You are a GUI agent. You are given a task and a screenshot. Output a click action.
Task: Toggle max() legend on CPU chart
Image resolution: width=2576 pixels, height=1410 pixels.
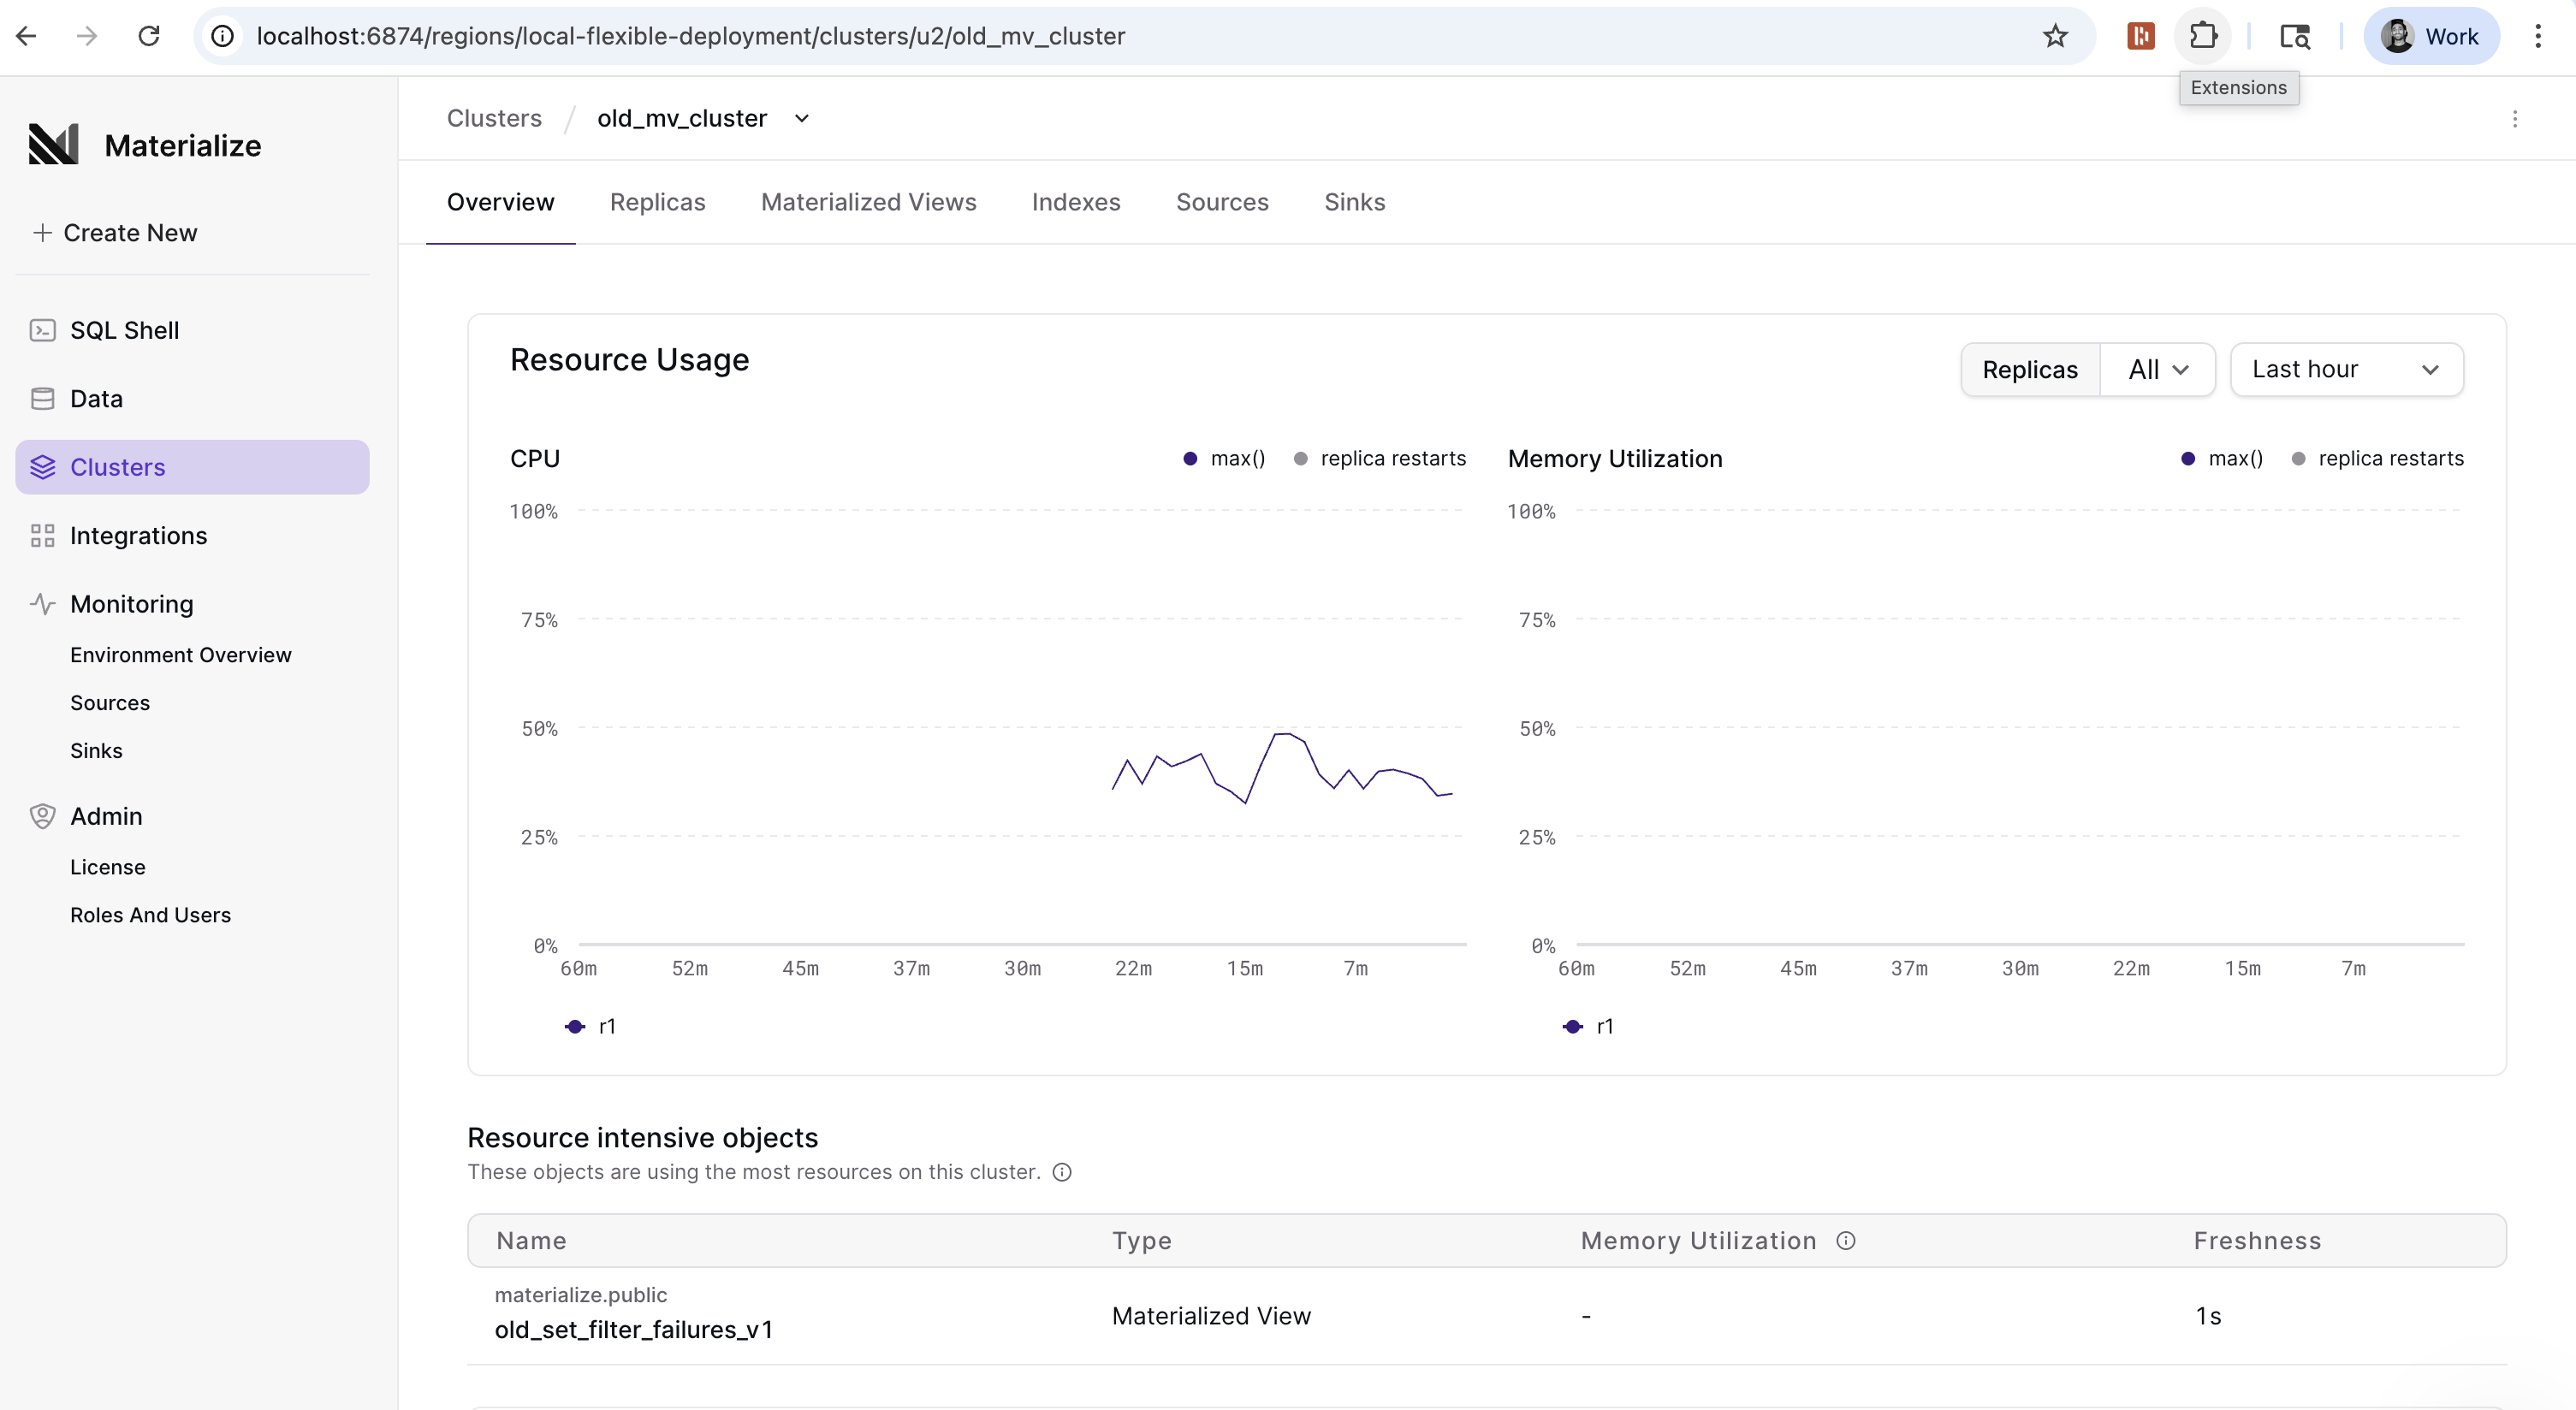point(1224,459)
